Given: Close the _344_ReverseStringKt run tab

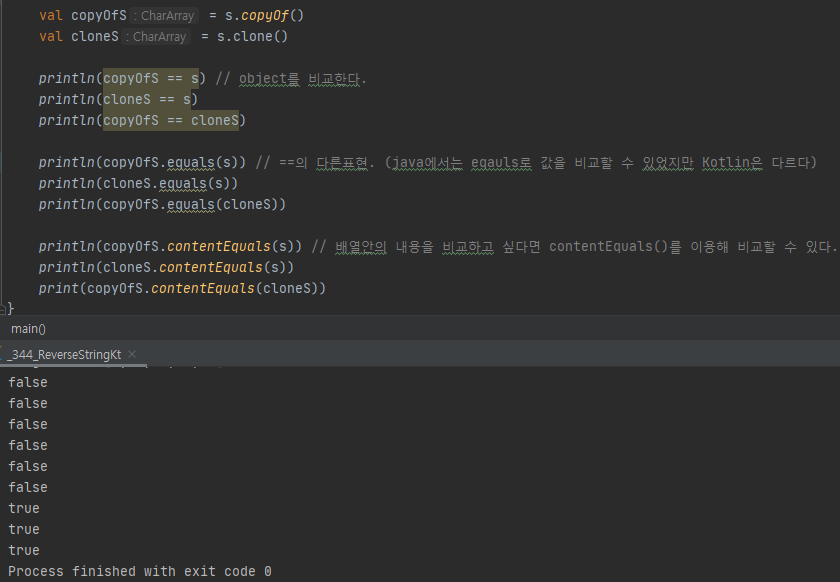Looking at the screenshot, I should pos(132,354).
